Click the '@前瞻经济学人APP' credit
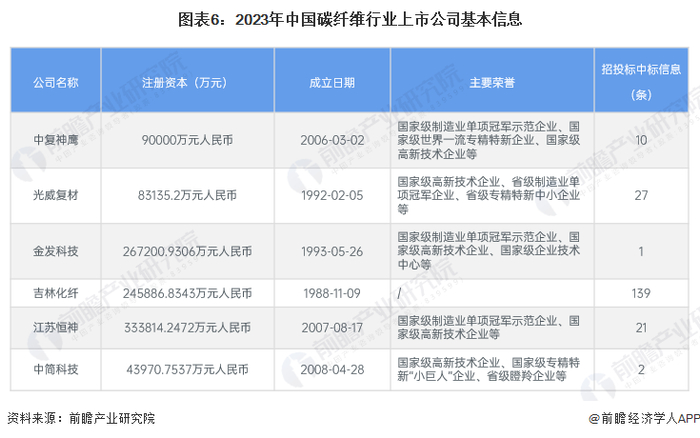700x438 pixels. [644, 418]
